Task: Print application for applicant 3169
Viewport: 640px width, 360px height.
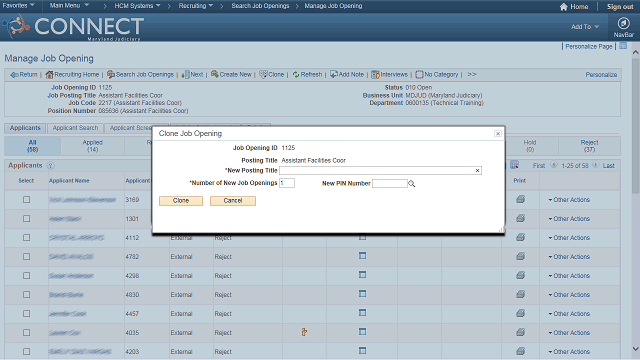Action: 520,200
